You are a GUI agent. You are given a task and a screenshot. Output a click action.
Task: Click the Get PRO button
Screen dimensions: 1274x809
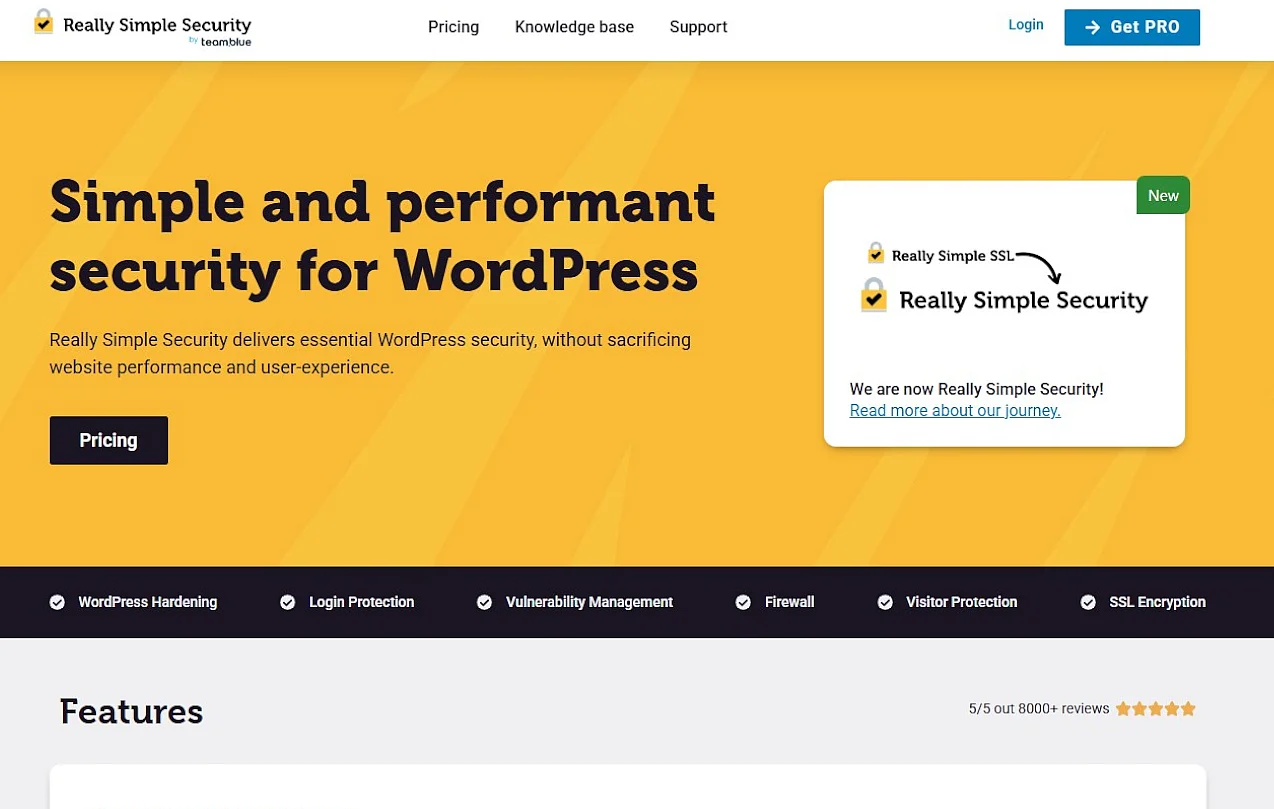coord(1132,27)
